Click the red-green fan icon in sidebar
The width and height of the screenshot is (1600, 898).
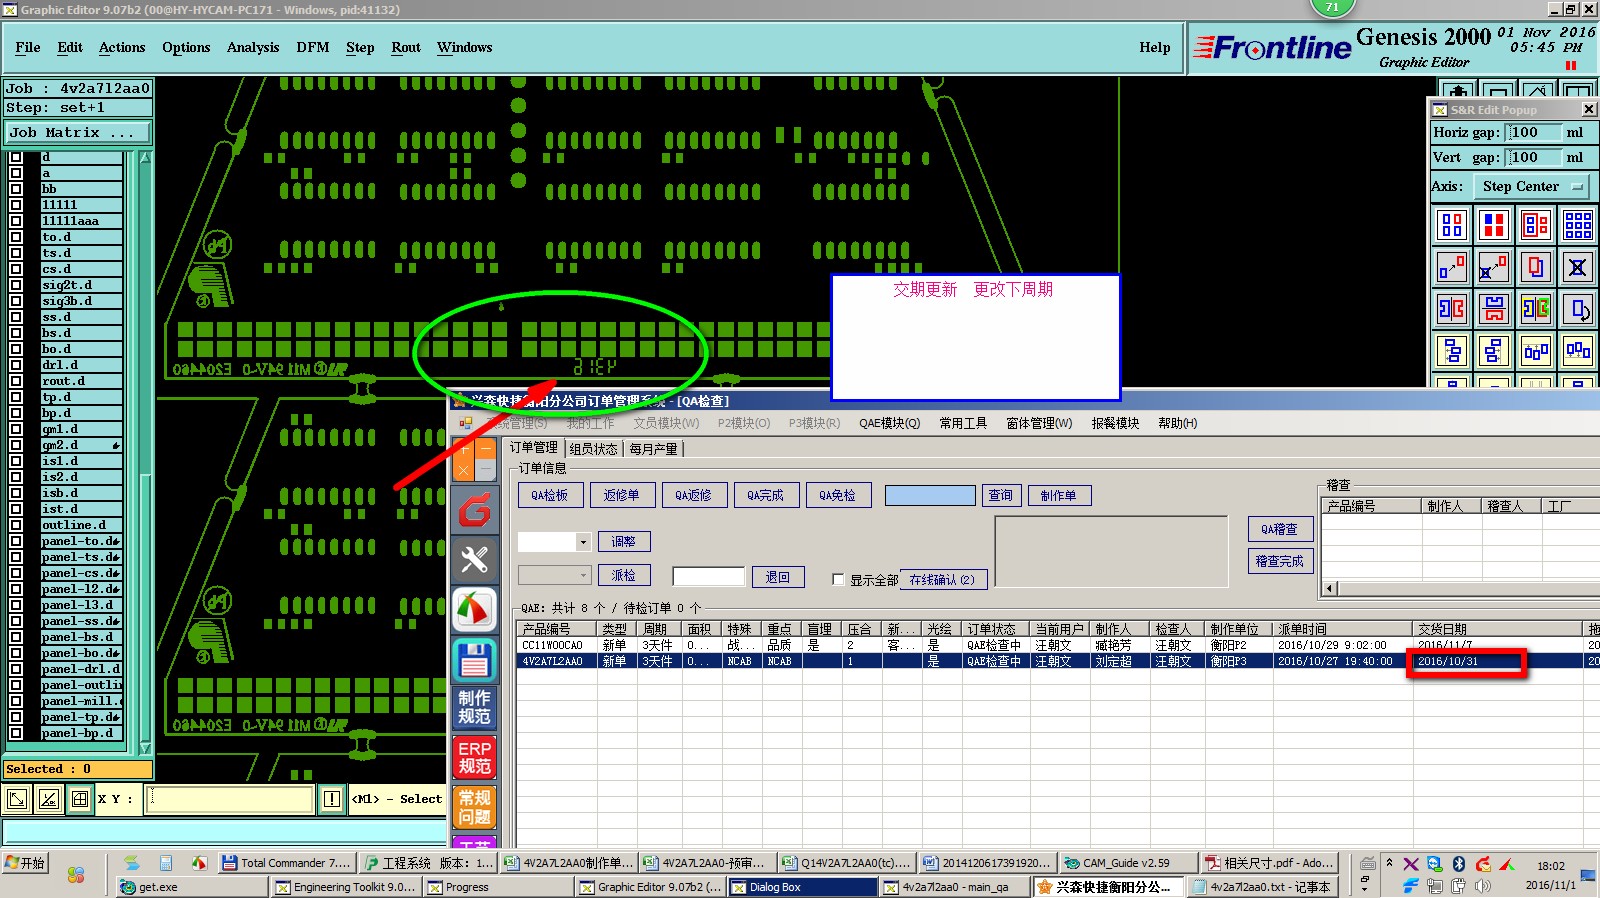pyautogui.click(x=474, y=609)
